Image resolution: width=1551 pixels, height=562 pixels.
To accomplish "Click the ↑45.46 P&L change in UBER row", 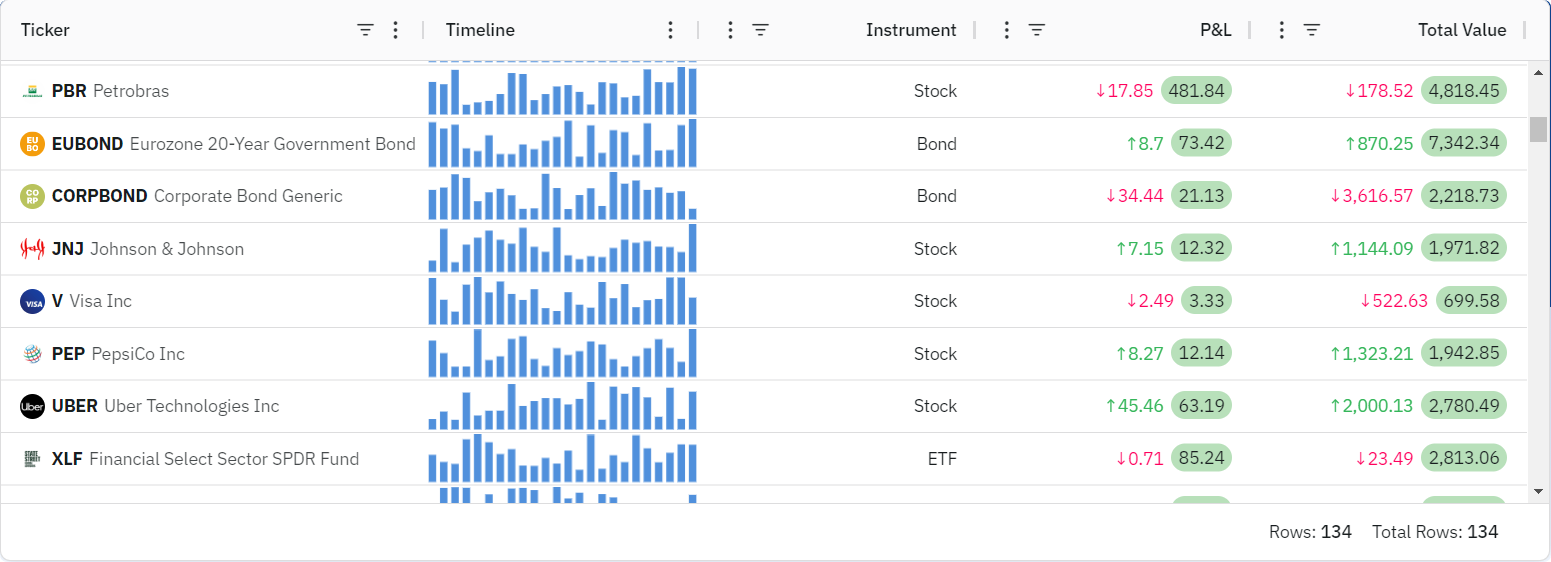I will click(x=1134, y=406).
